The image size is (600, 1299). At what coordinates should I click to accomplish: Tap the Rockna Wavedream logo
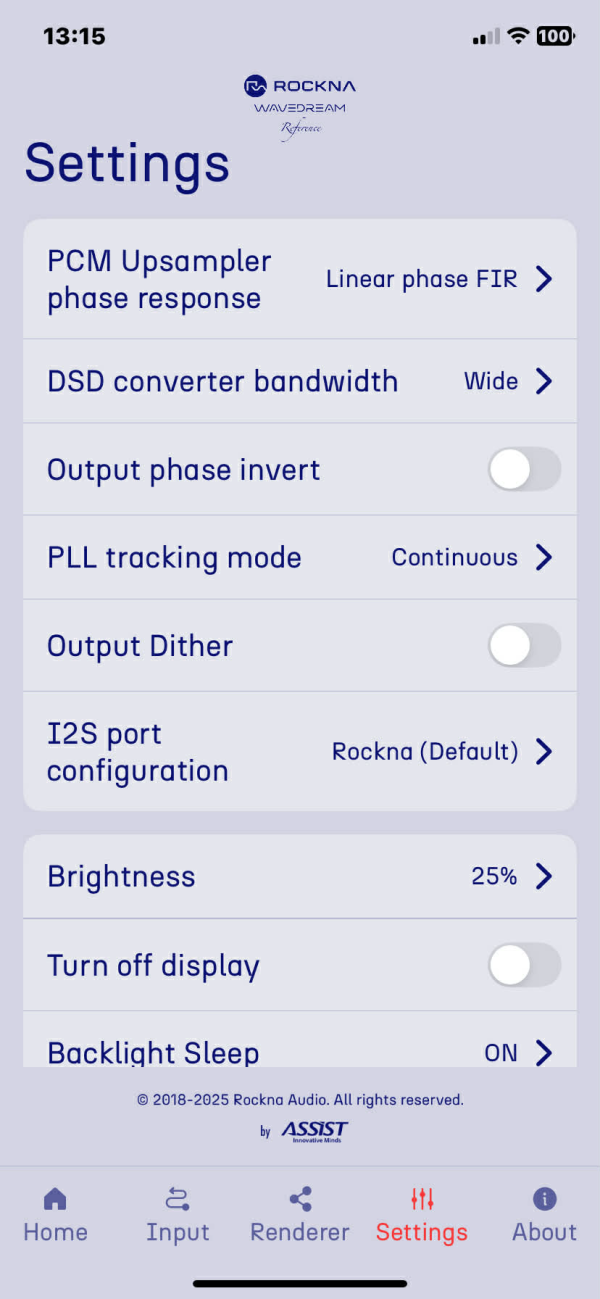(300, 105)
